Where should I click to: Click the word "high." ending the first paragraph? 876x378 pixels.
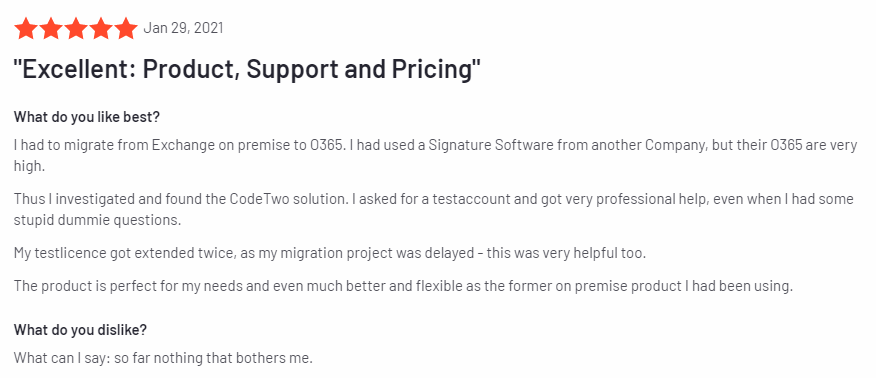(x=28, y=166)
